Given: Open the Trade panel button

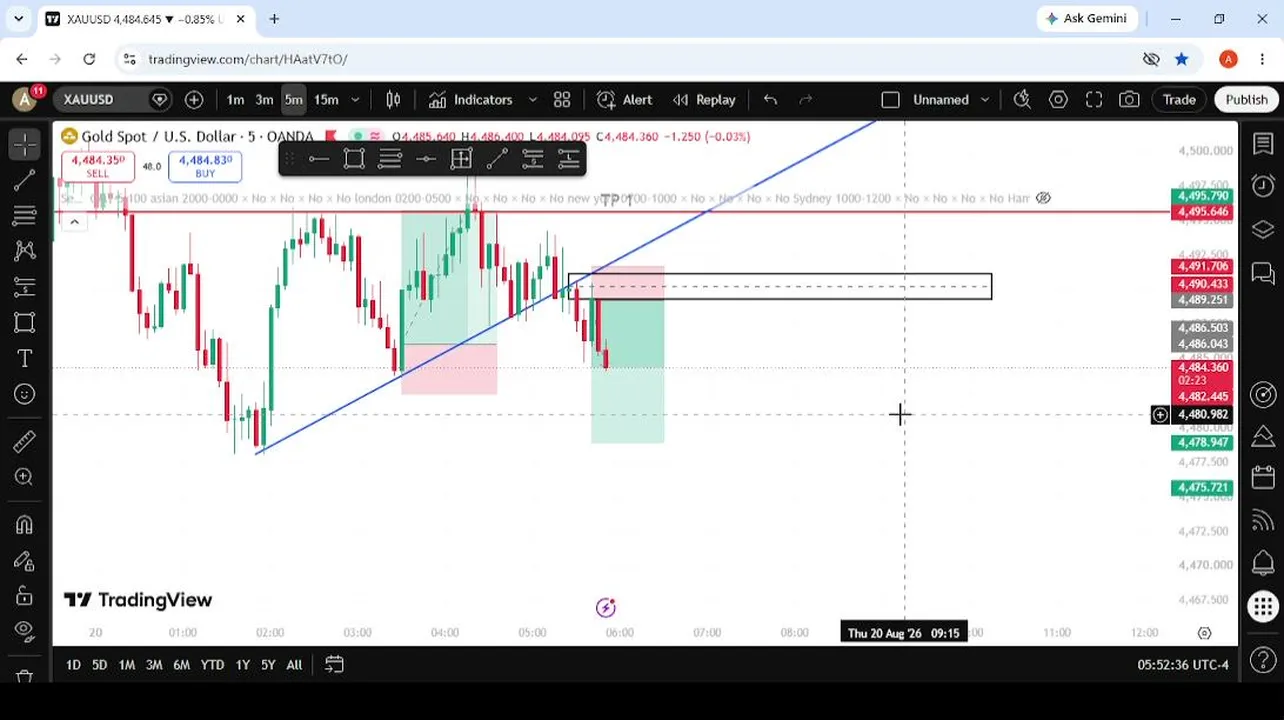Looking at the screenshot, I should coord(1179,99).
